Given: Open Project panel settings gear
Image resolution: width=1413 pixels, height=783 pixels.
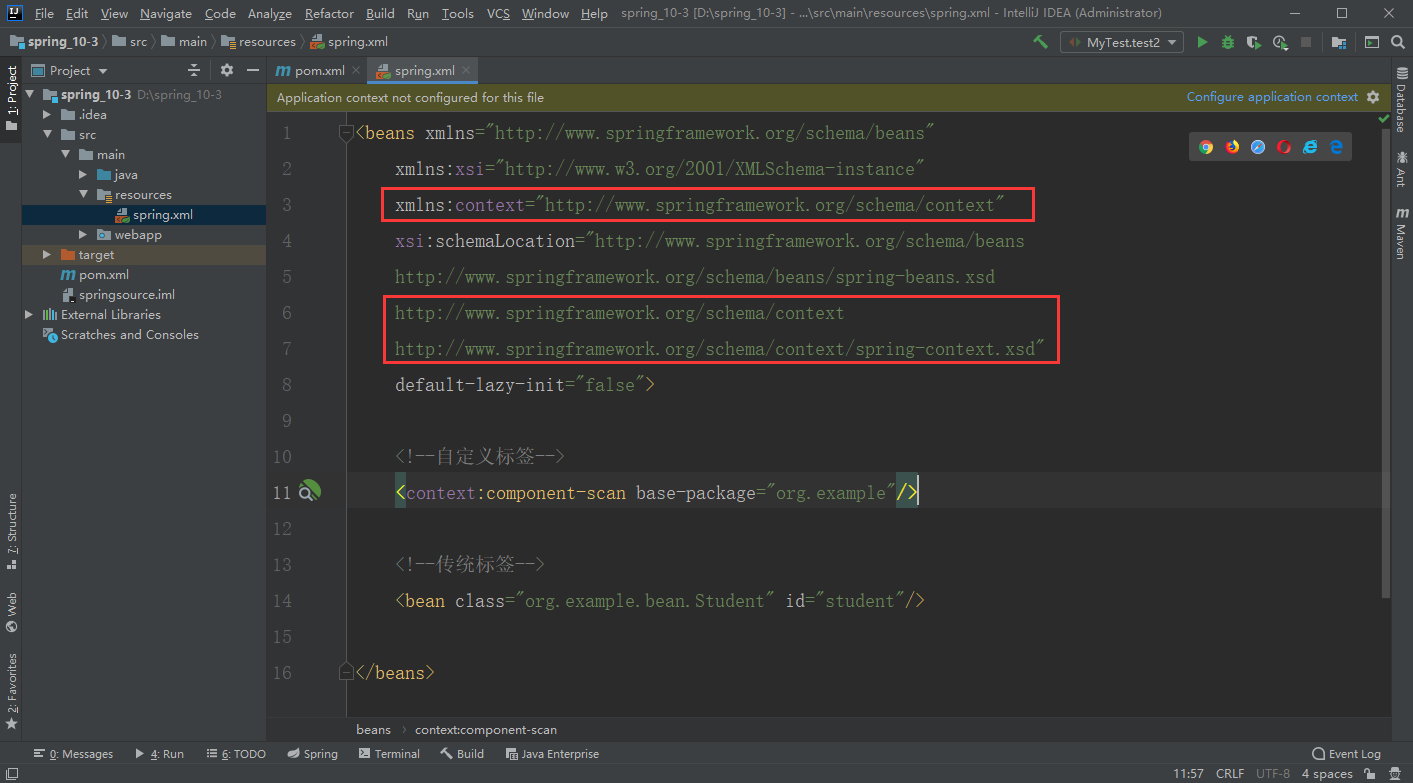Looking at the screenshot, I should point(226,70).
